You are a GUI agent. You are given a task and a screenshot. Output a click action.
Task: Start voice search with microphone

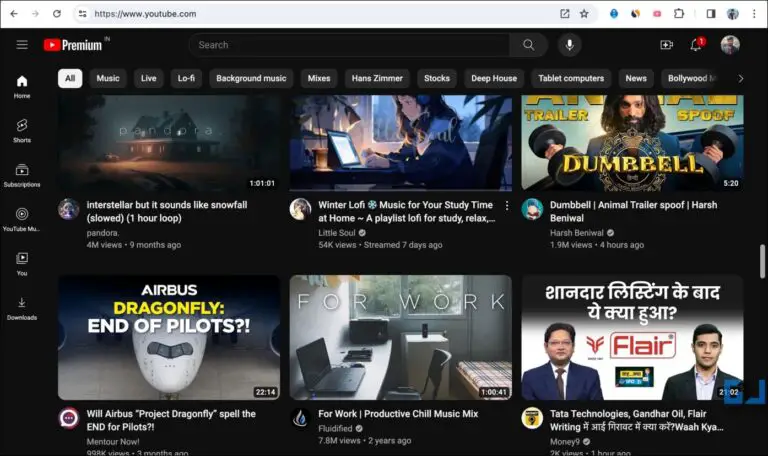coord(569,45)
